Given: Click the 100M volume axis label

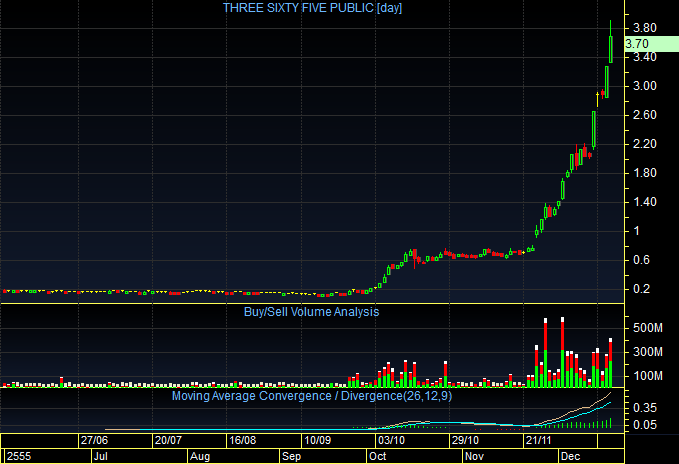Looking at the screenshot, I should coord(647,375).
